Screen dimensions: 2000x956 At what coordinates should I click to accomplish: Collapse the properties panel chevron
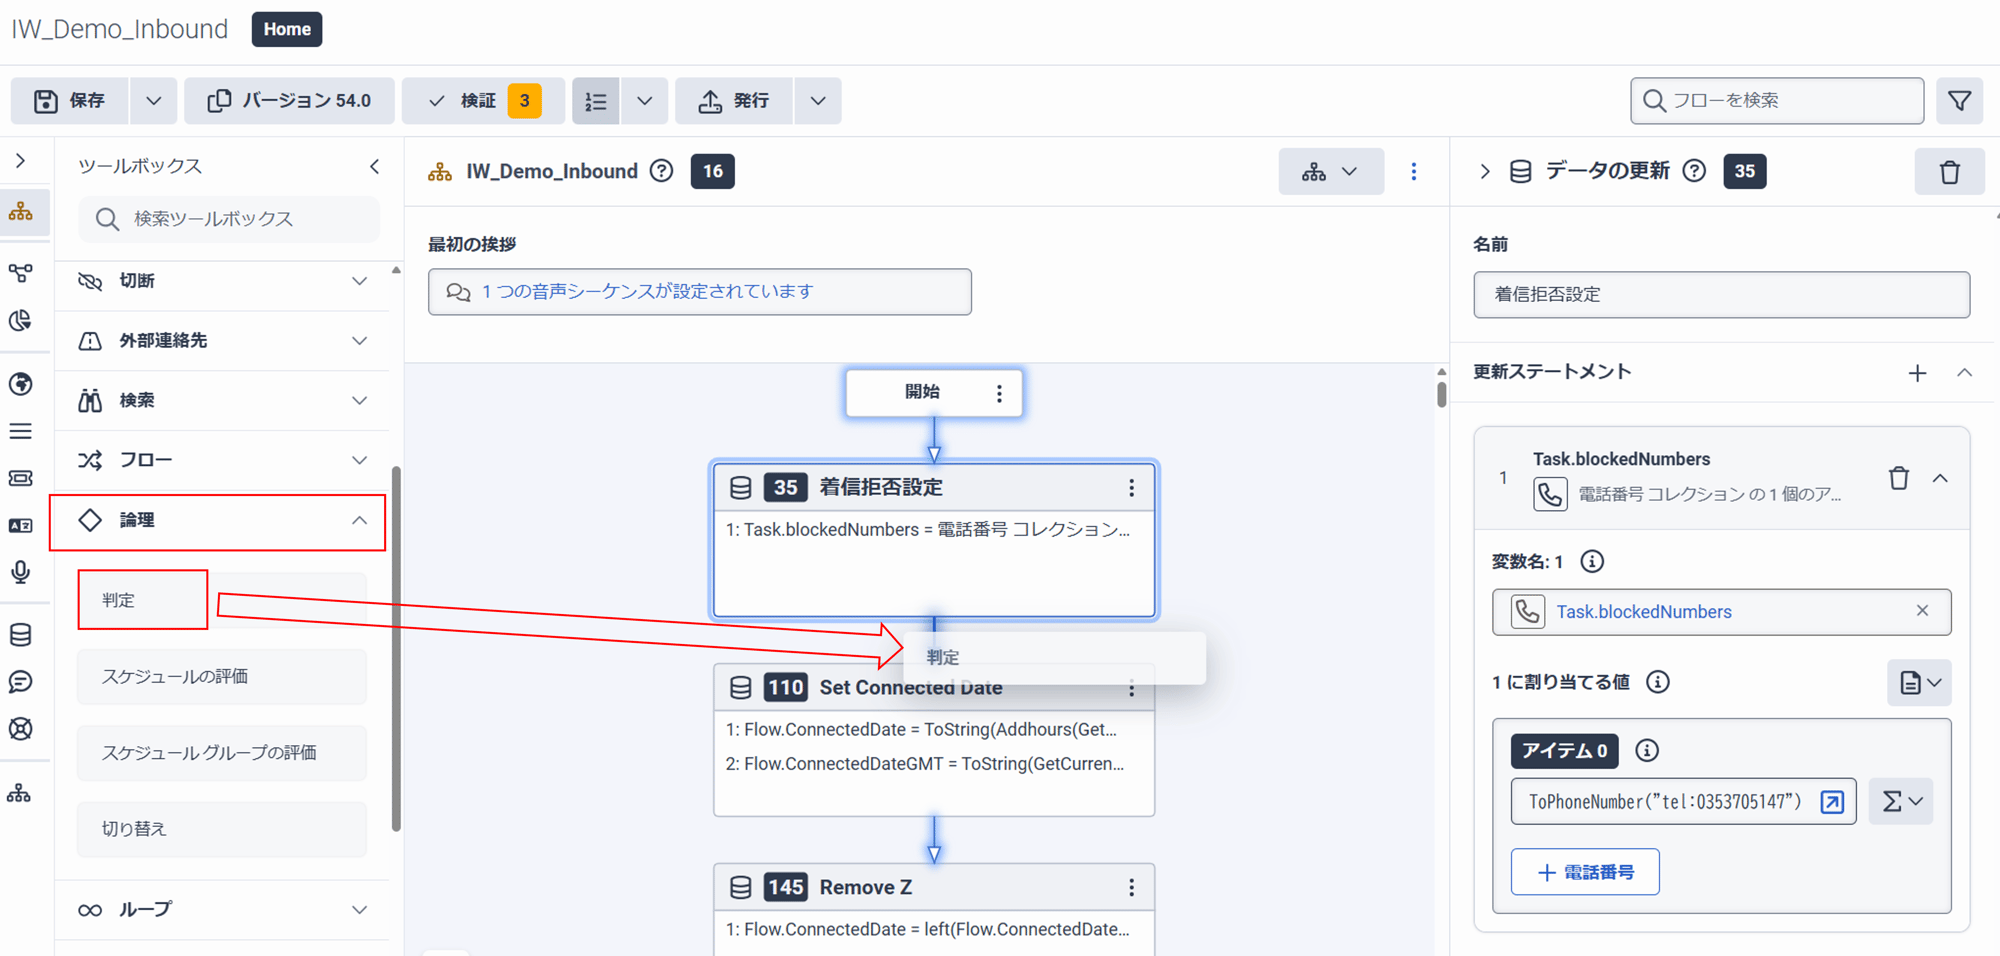[x=1485, y=172]
